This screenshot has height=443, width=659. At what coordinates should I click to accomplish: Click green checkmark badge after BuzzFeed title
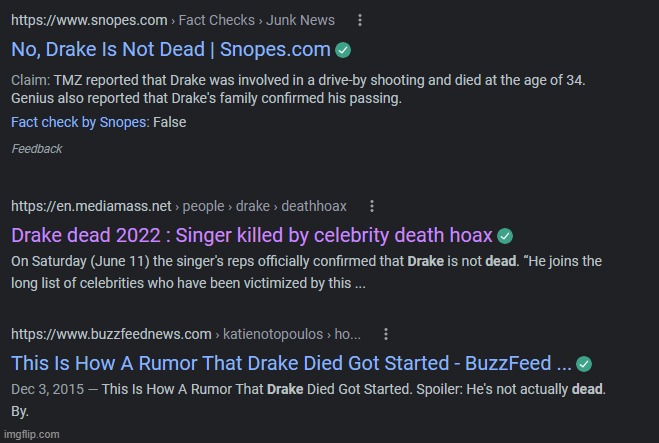(x=584, y=364)
